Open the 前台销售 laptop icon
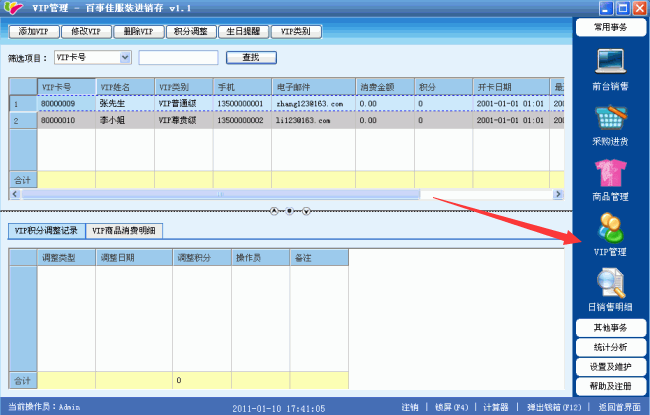This screenshot has height=415, width=650. (x=610, y=61)
